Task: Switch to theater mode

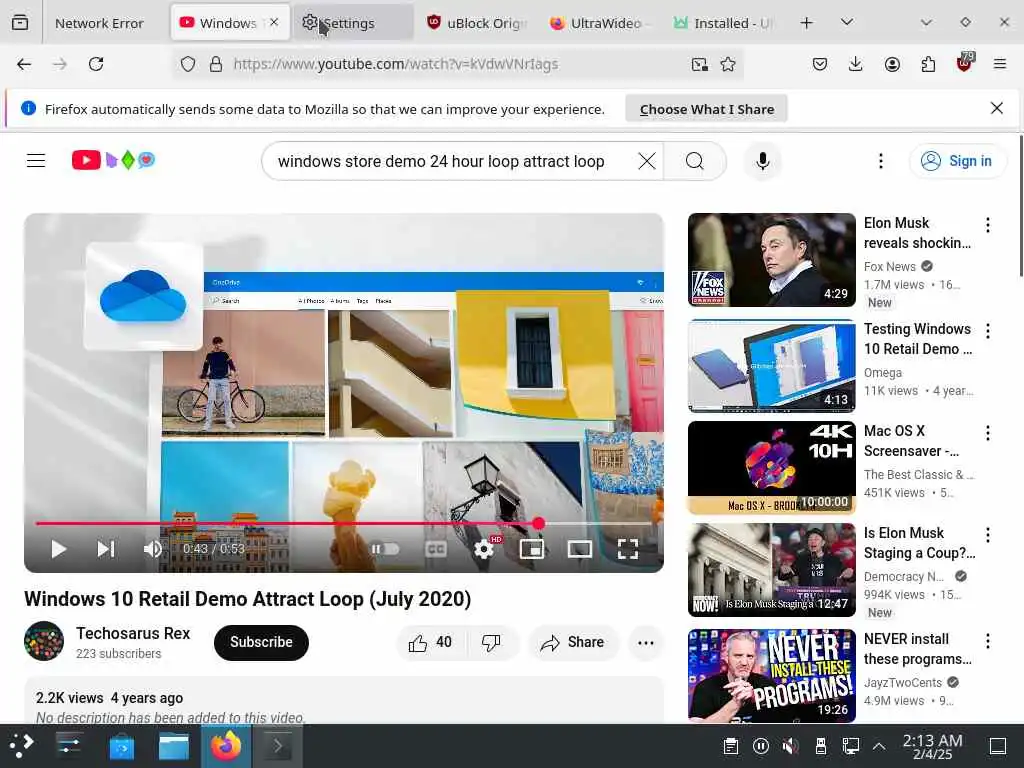Action: pyautogui.click(x=580, y=549)
